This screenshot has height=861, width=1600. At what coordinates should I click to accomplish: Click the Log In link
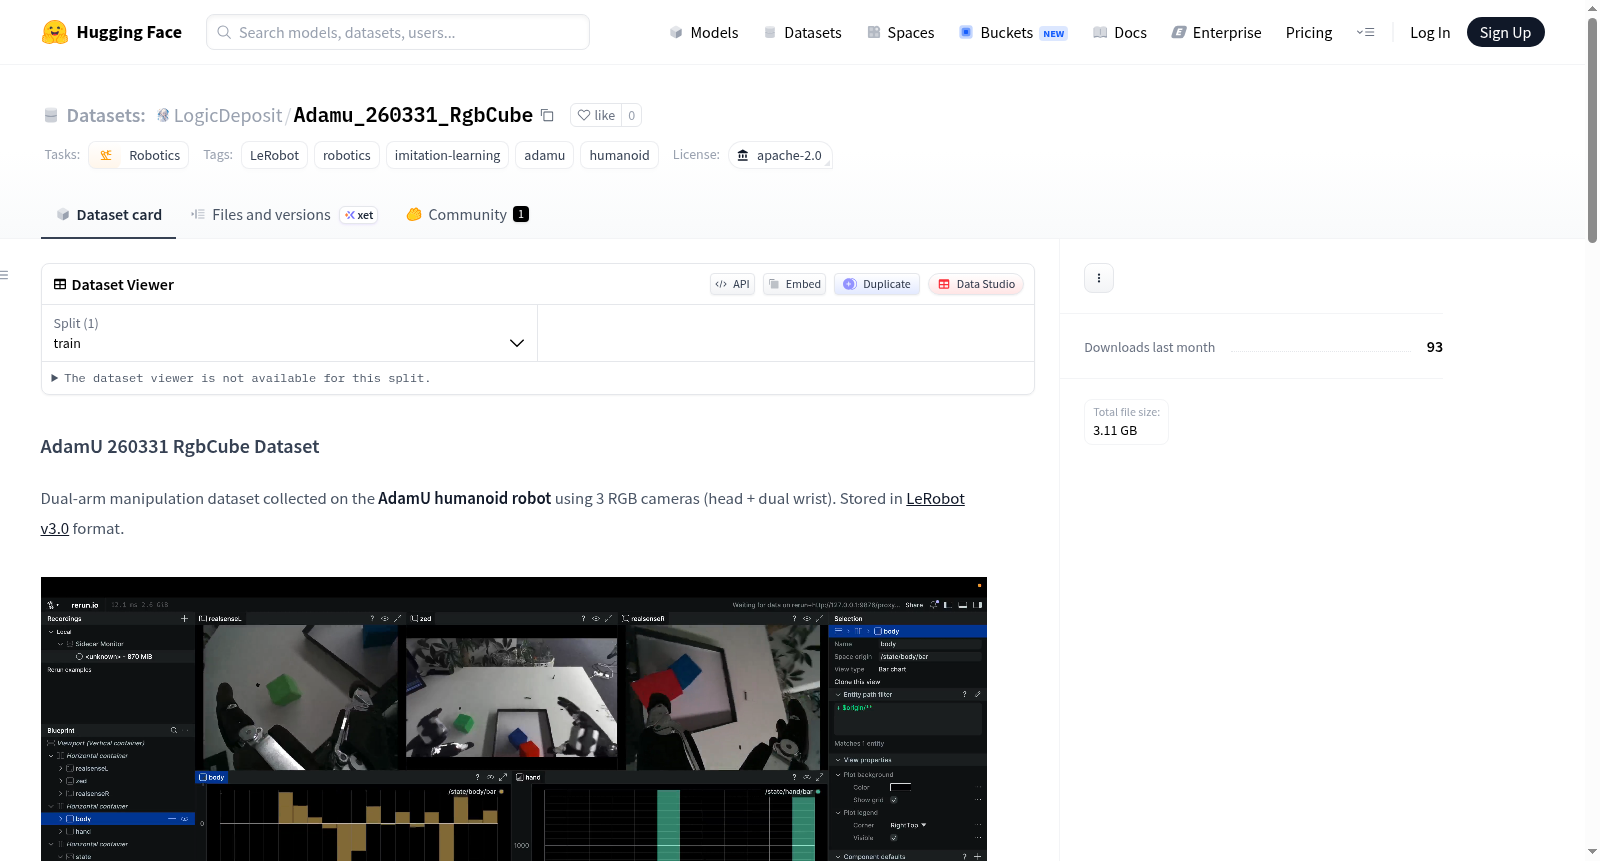[x=1430, y=33]
